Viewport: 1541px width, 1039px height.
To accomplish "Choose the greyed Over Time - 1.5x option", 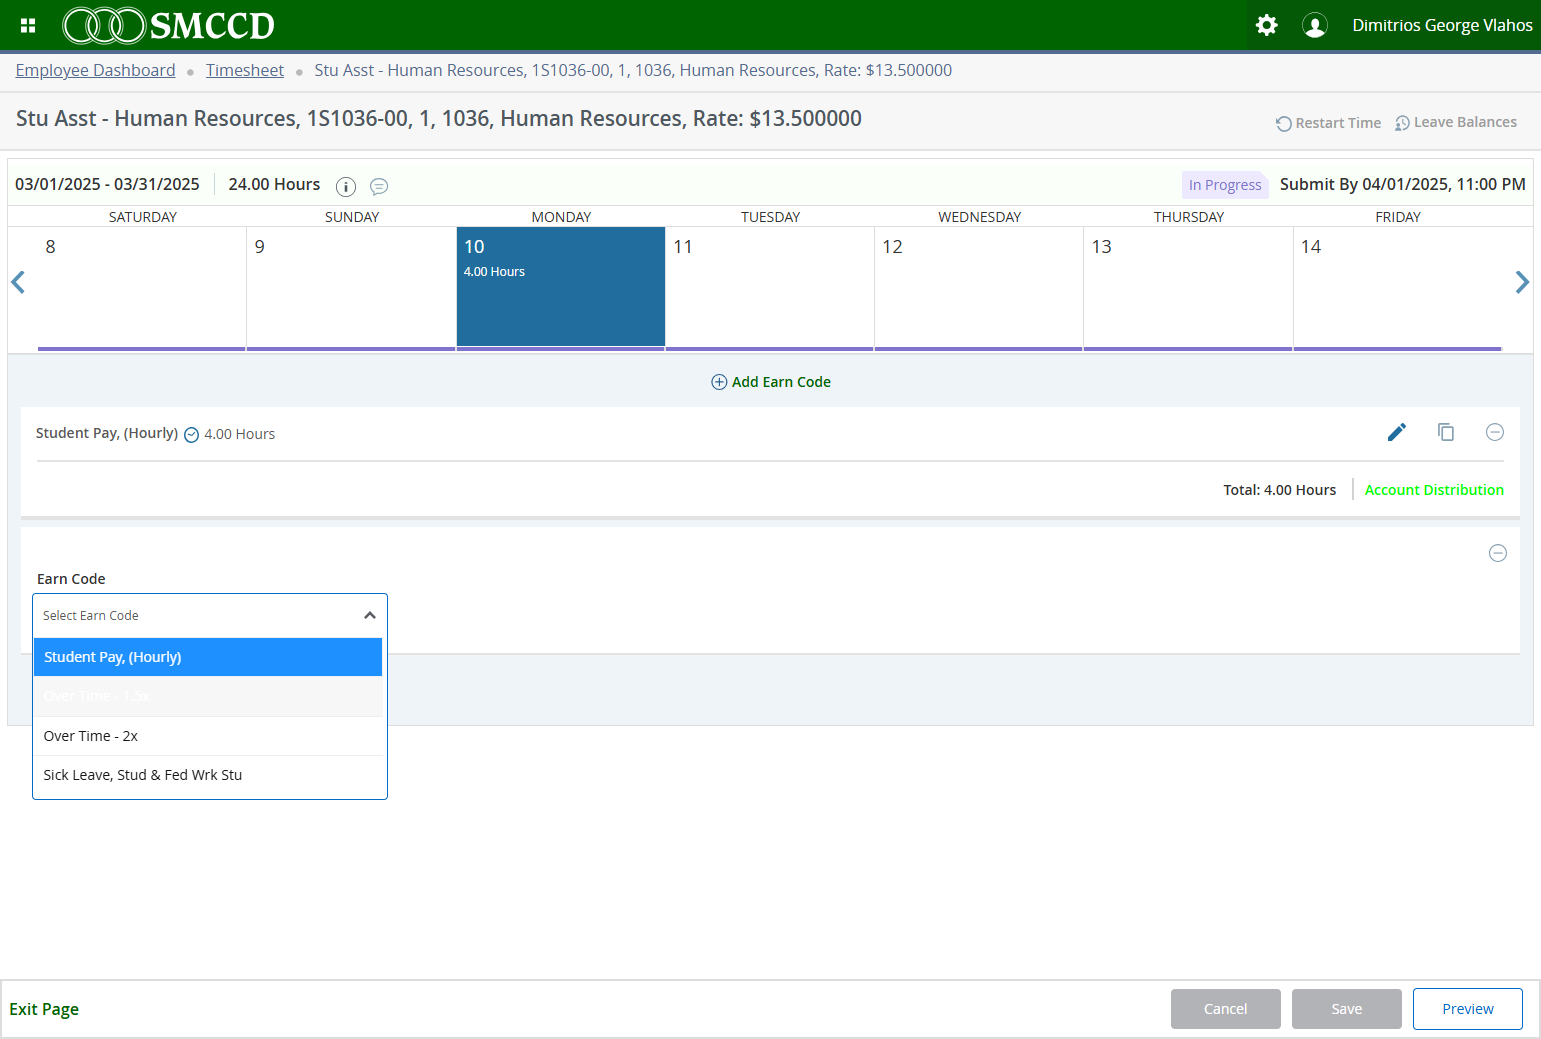I will (x=208, y=696).
